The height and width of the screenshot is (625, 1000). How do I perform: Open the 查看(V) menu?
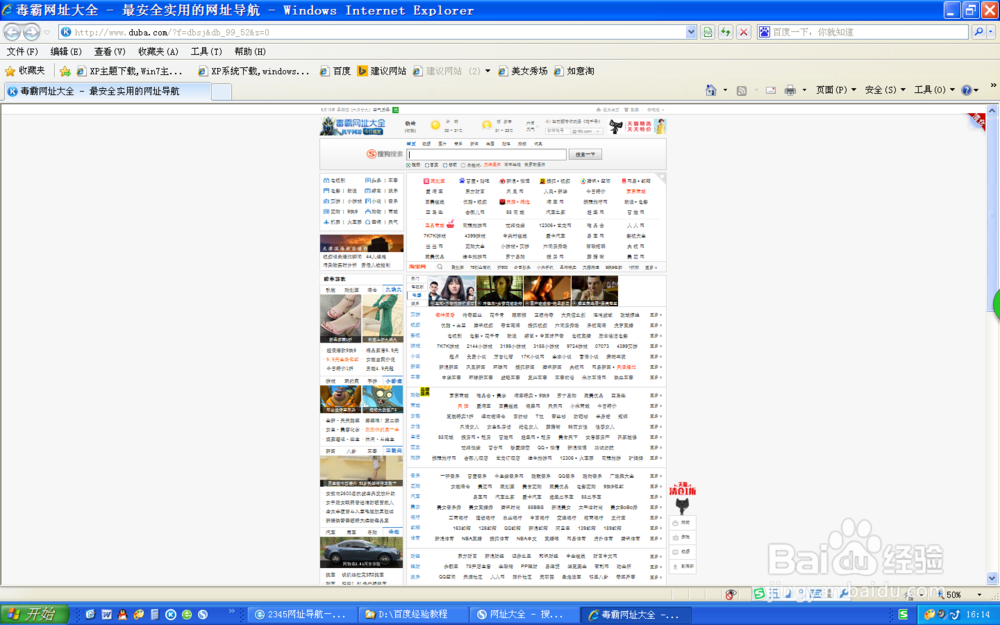[110, 52]
